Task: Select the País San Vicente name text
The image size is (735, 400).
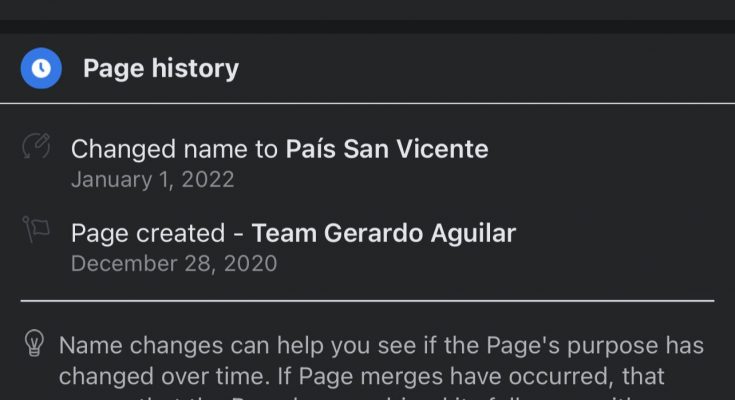Action: (387, 149)
